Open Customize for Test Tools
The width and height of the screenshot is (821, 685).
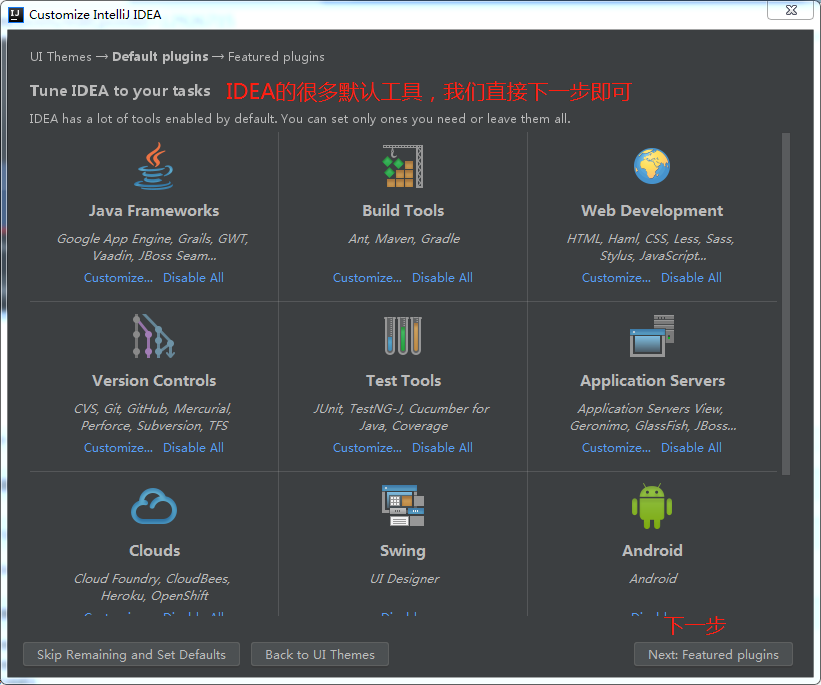(x=368, y=448)
